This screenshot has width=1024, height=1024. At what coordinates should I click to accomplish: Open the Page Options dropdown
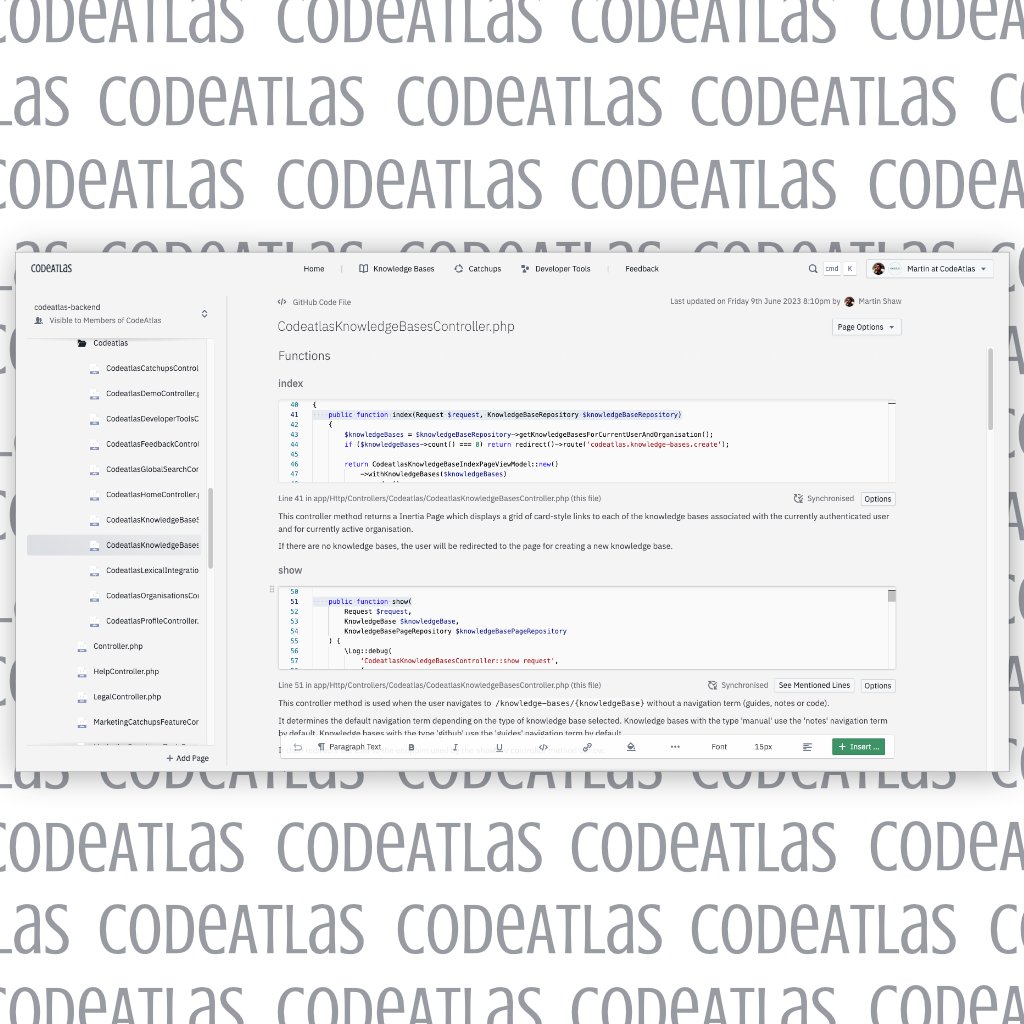point(866,327)
